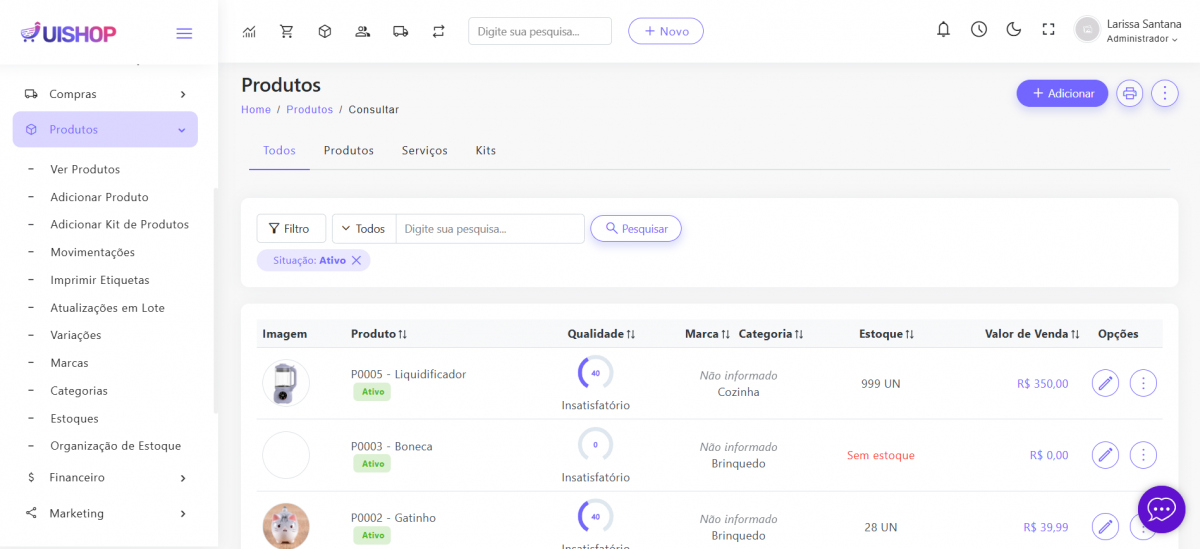
Task: Switch to the Kits tab
Action: [485, 151]
